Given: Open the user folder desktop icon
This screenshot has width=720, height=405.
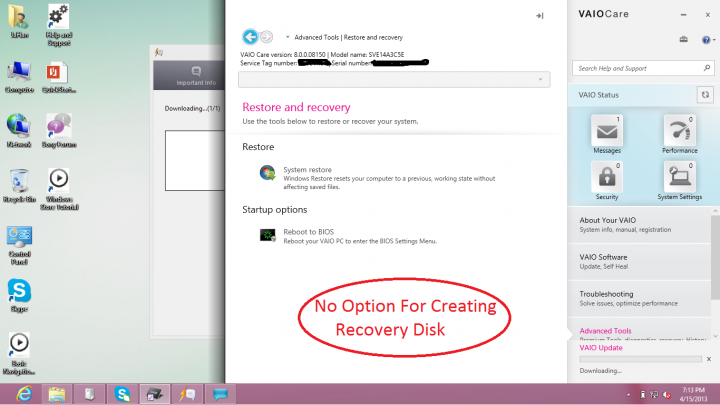Looking at the screenshot, I should (x=19, y=21).
